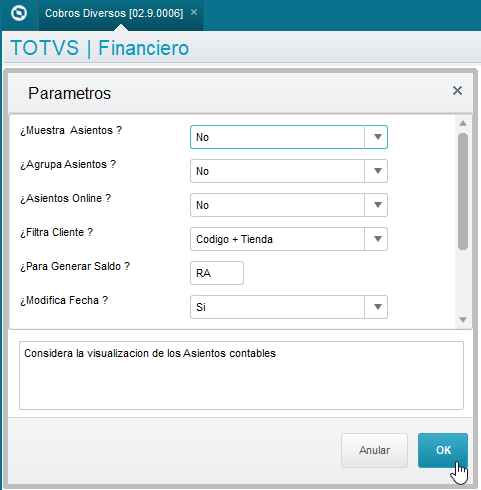The image size is (481, 490).
Task: Open Muestra Asientos dropdown arrow
Action: click(x=377, y=137)
